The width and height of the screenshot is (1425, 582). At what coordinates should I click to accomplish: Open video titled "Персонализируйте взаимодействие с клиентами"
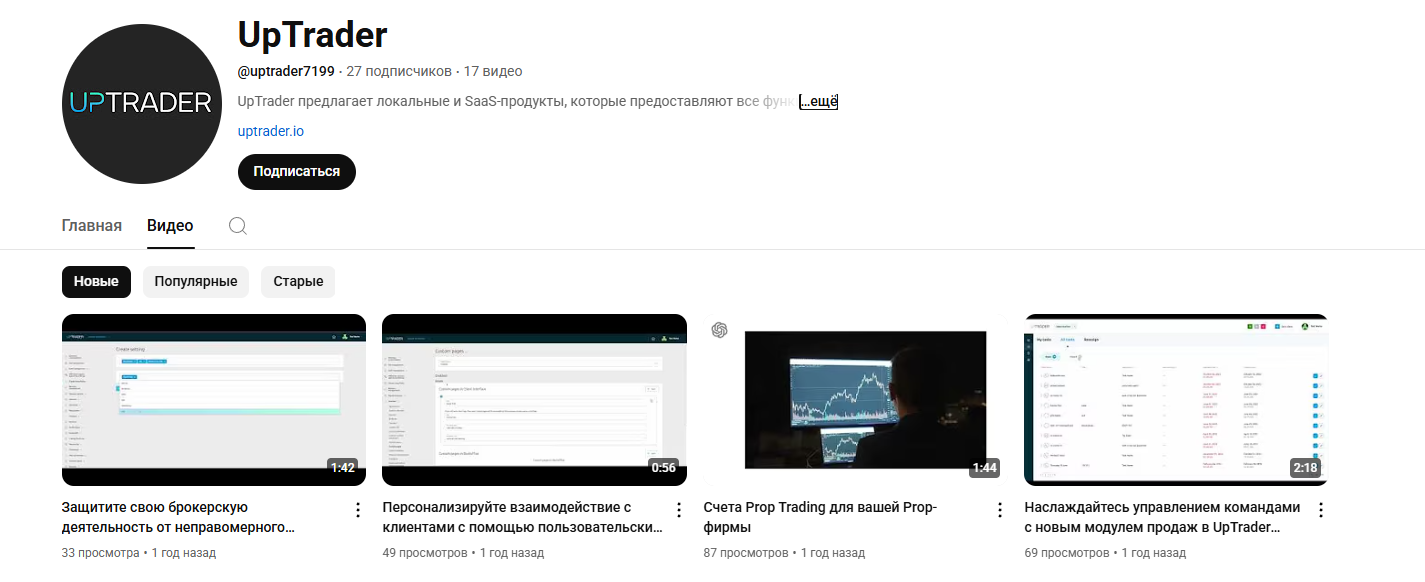pos(523,517)
